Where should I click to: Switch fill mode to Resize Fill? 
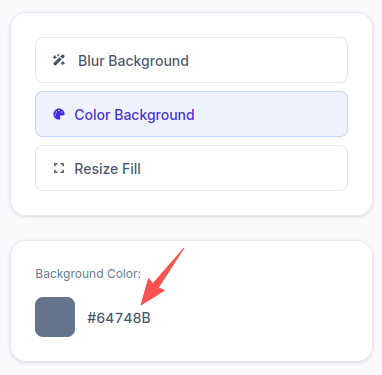(191, 168)
